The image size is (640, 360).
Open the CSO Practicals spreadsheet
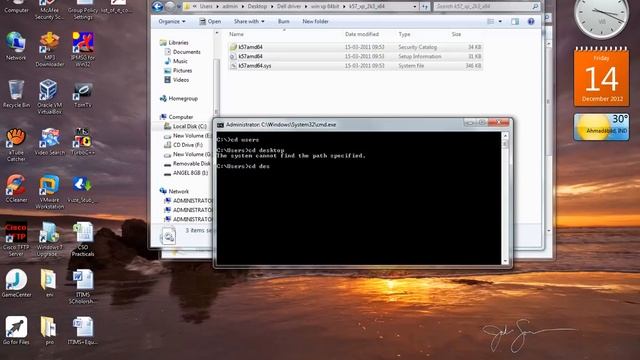pyautogui.click(x=83, y=239)
